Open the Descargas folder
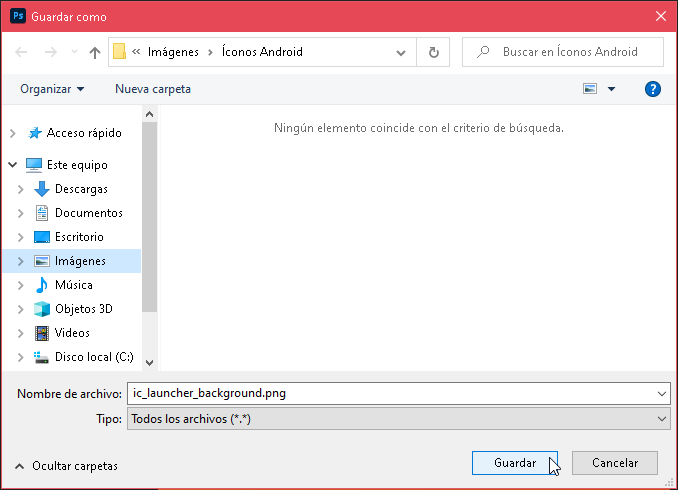678x490 pixels. (81, 189)
